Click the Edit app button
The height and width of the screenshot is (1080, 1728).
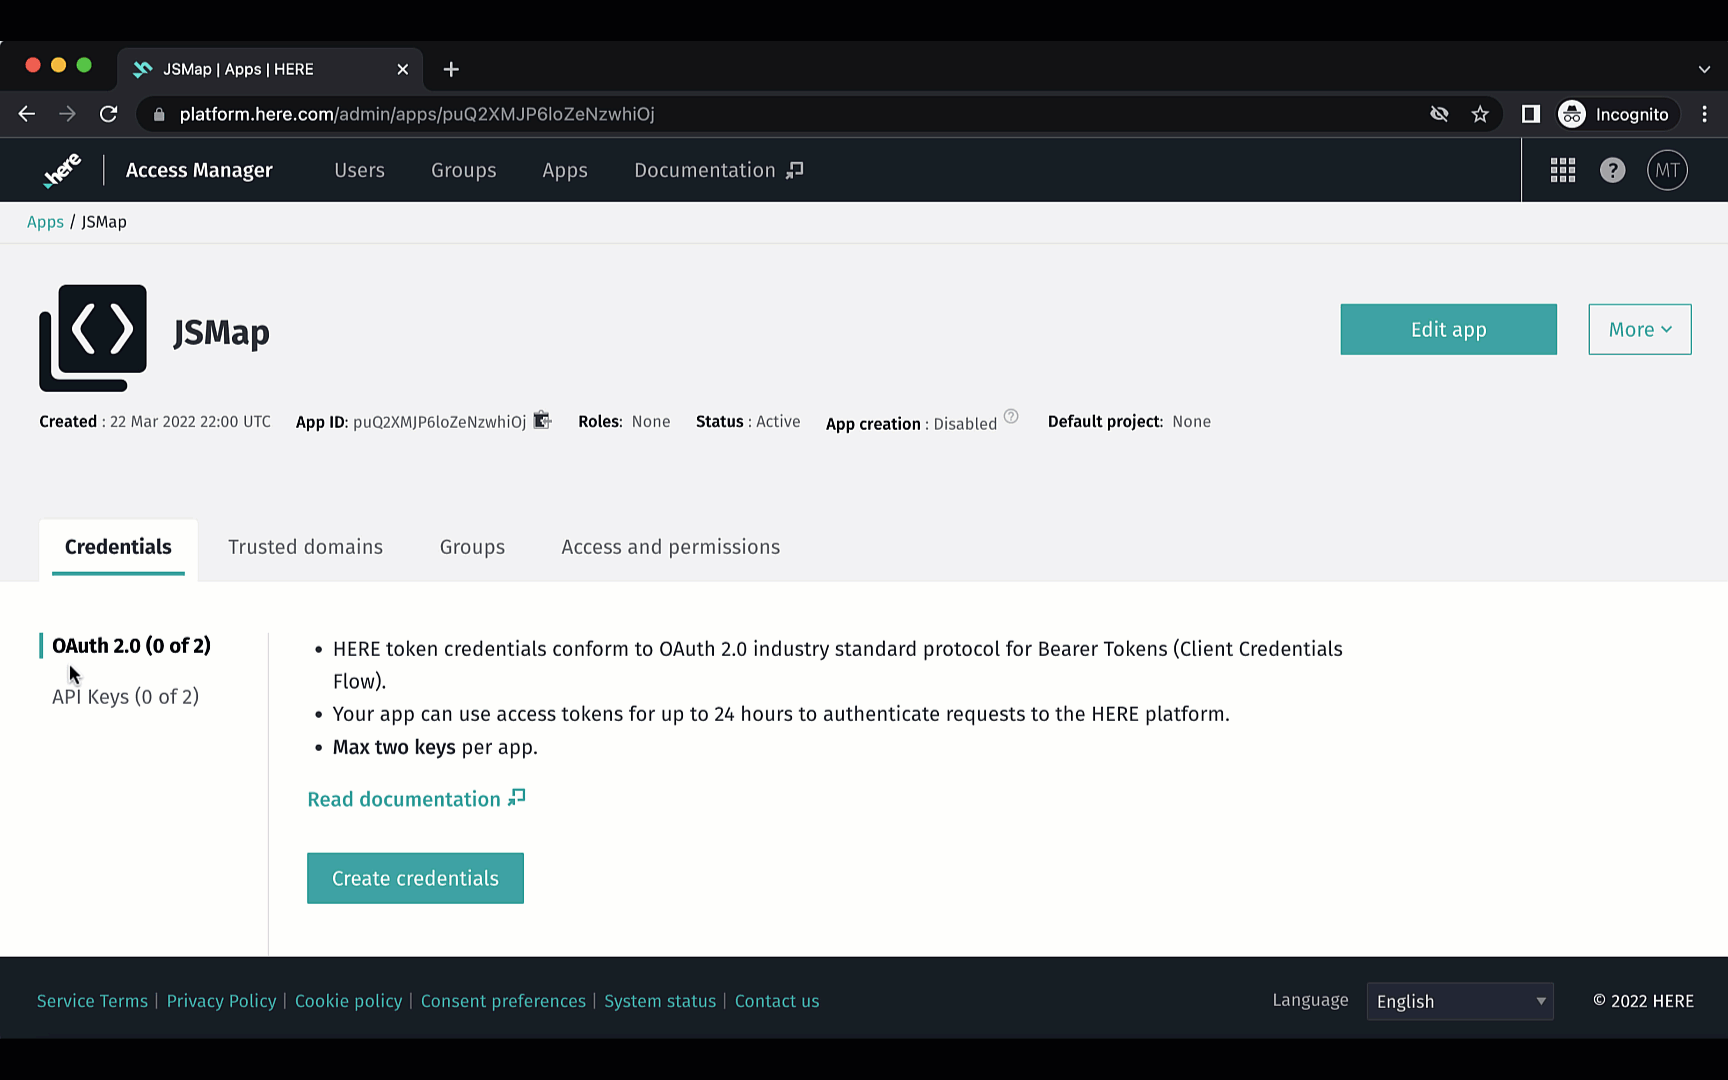point(1448,329)
